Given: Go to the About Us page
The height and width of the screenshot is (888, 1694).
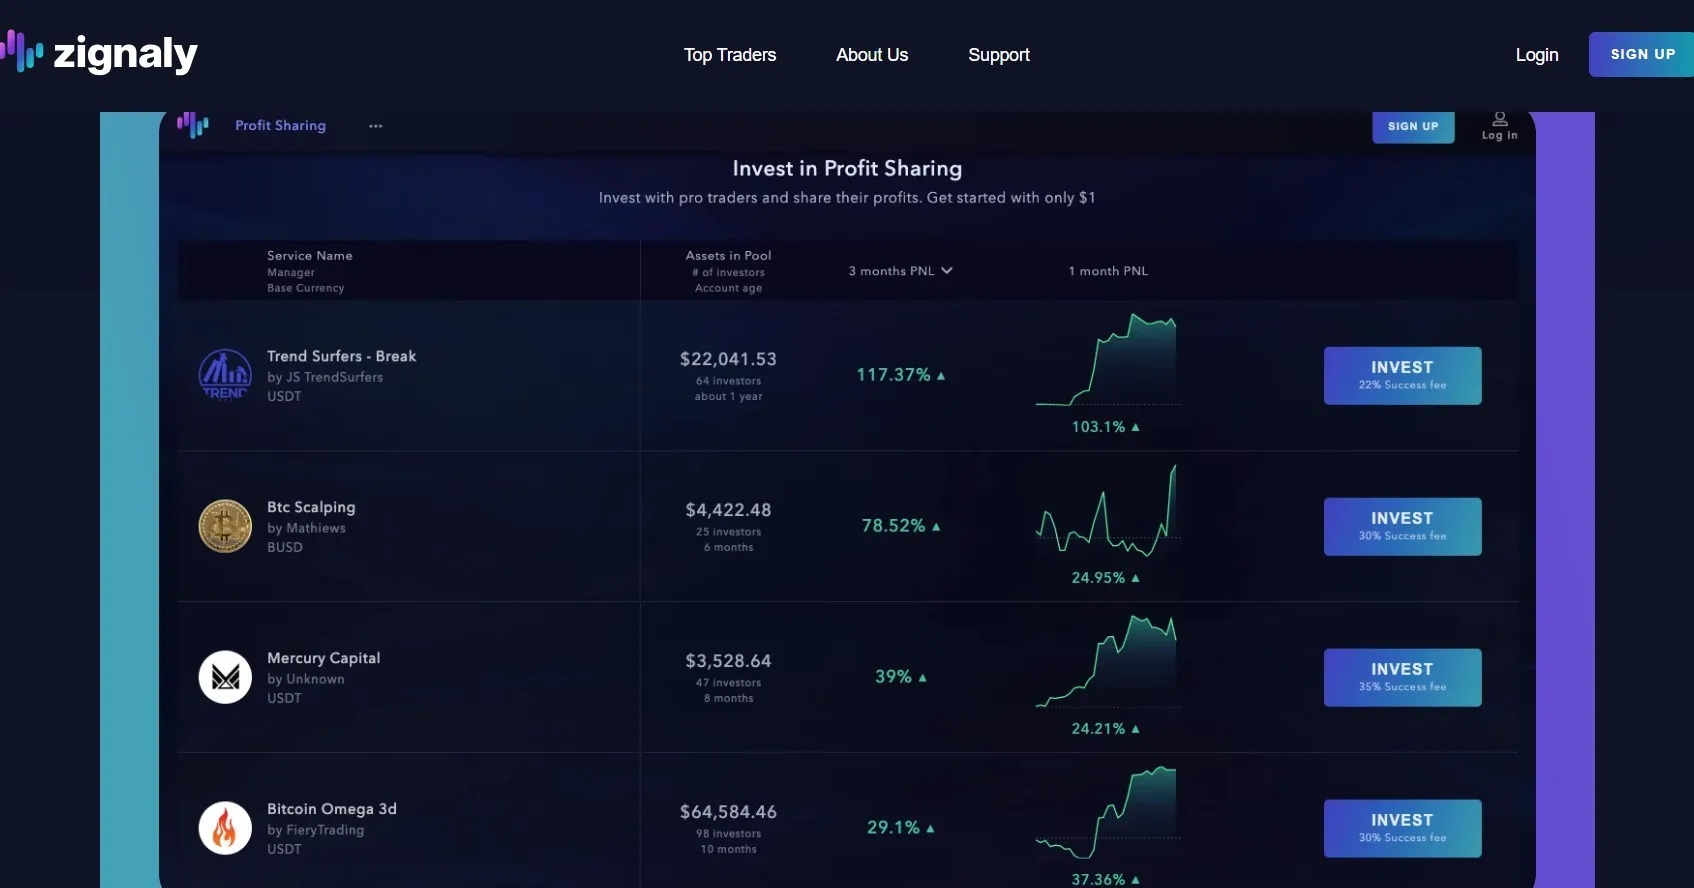Looking at the screenshot, I should click(x=872, y=55).
